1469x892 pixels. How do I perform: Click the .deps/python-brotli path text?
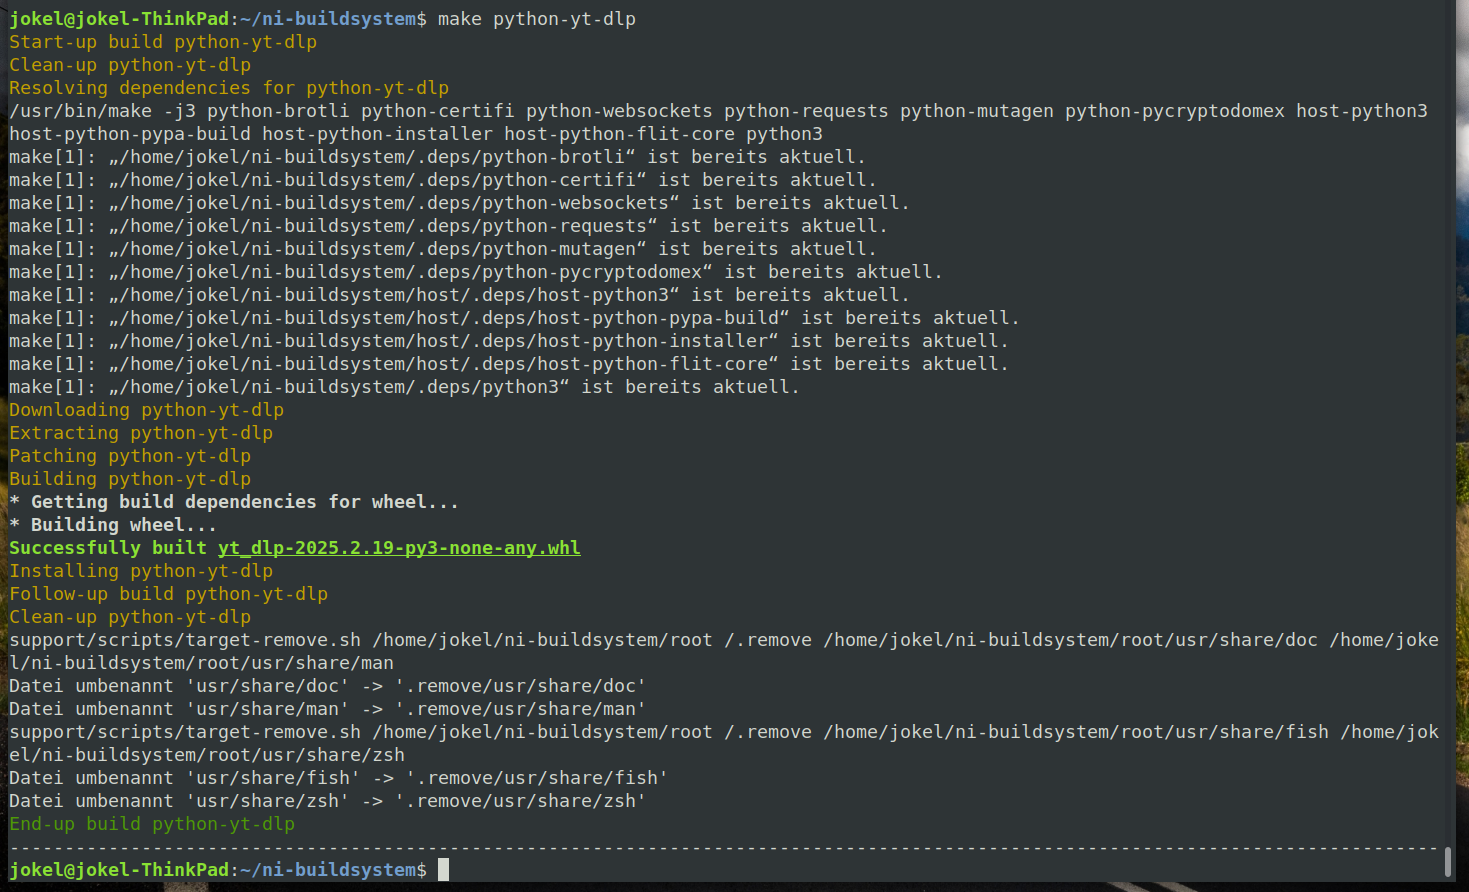tap(378, 157)
